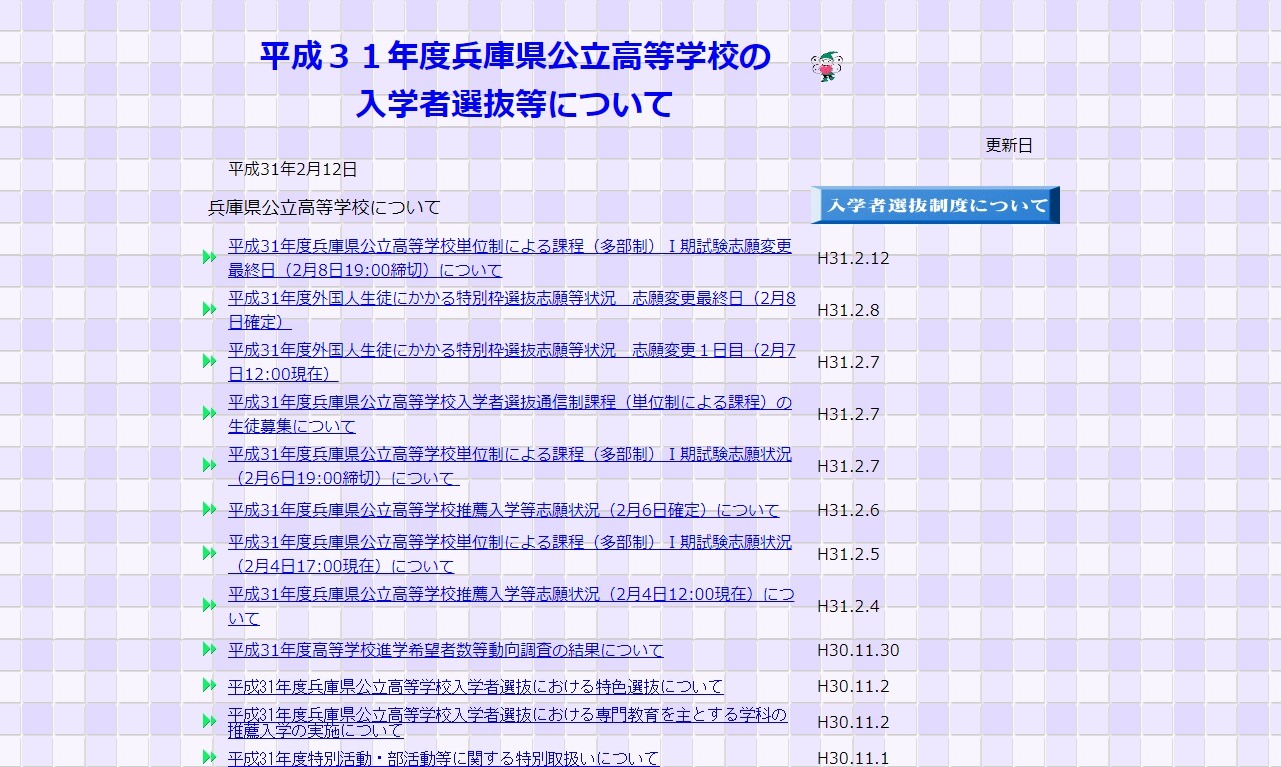Viewport: 1281px width, 767px height.
Task: Open the 進学希望者数等動向調査の結果 link
Action: pyautogui.click(x=444, y=650)
